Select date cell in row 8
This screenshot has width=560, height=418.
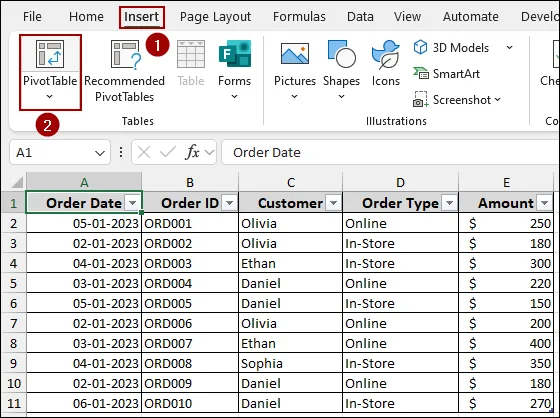(x=84, y=343)
